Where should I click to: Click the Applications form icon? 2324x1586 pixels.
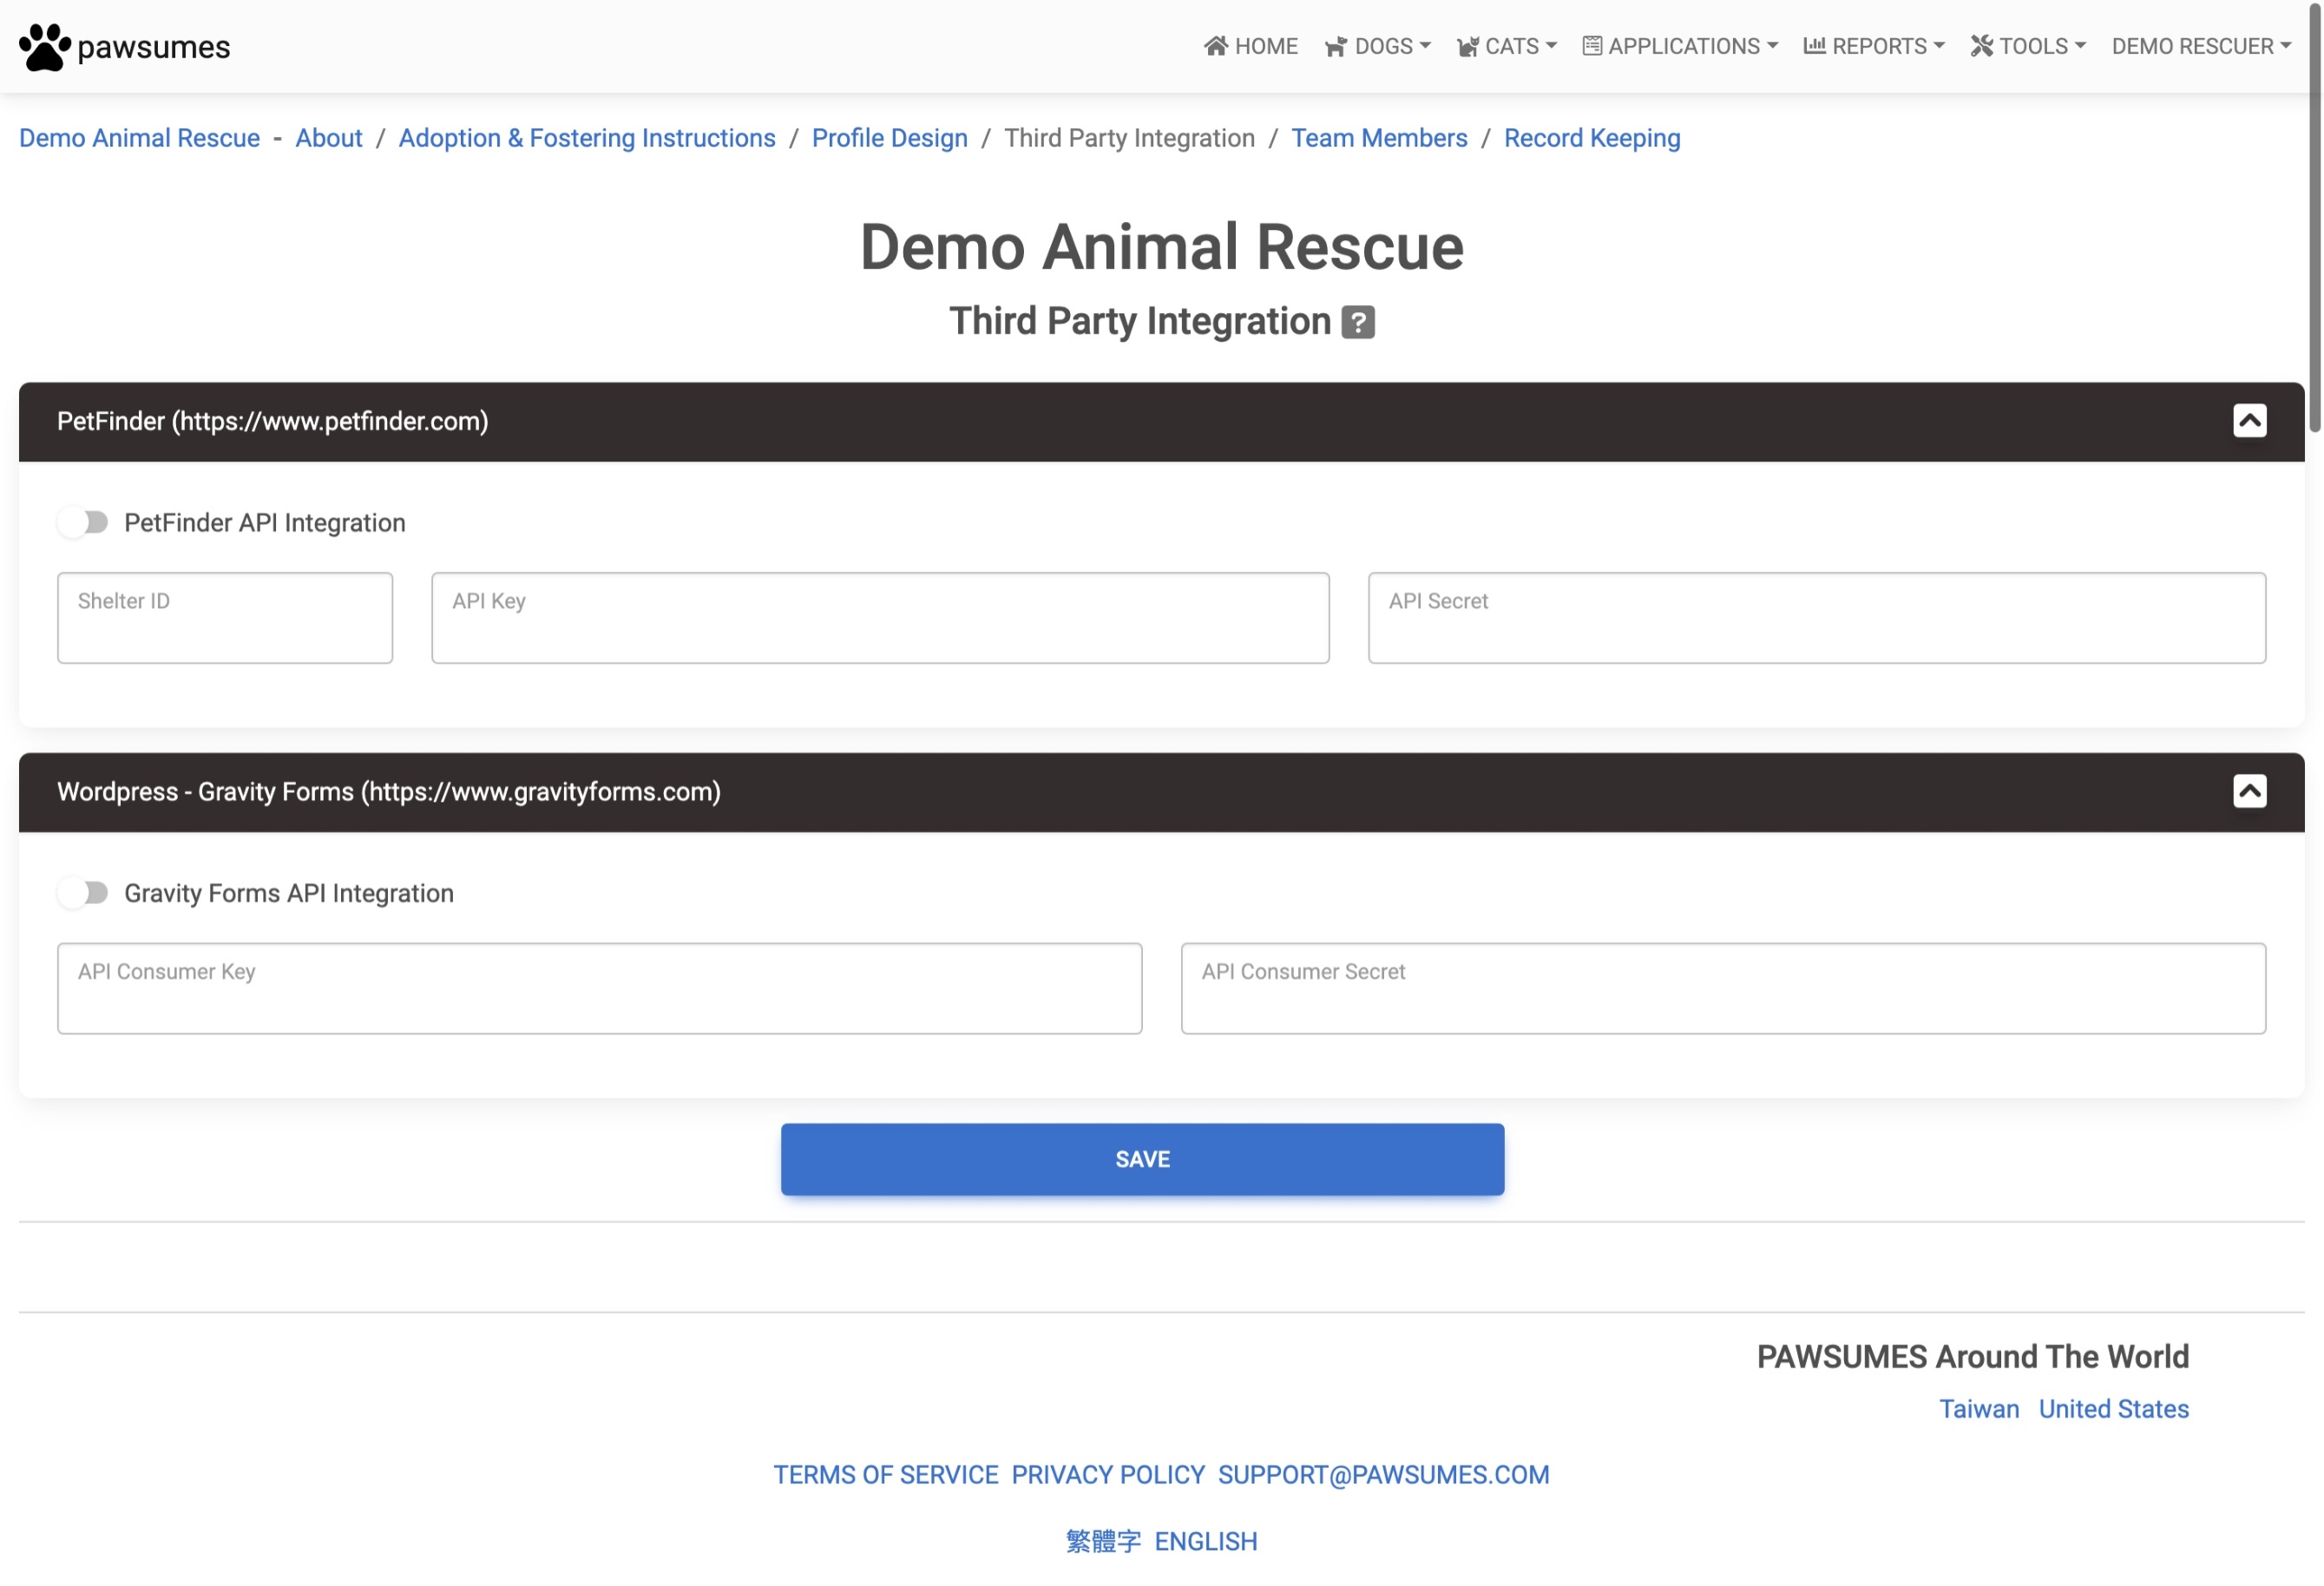point(1592,46)
